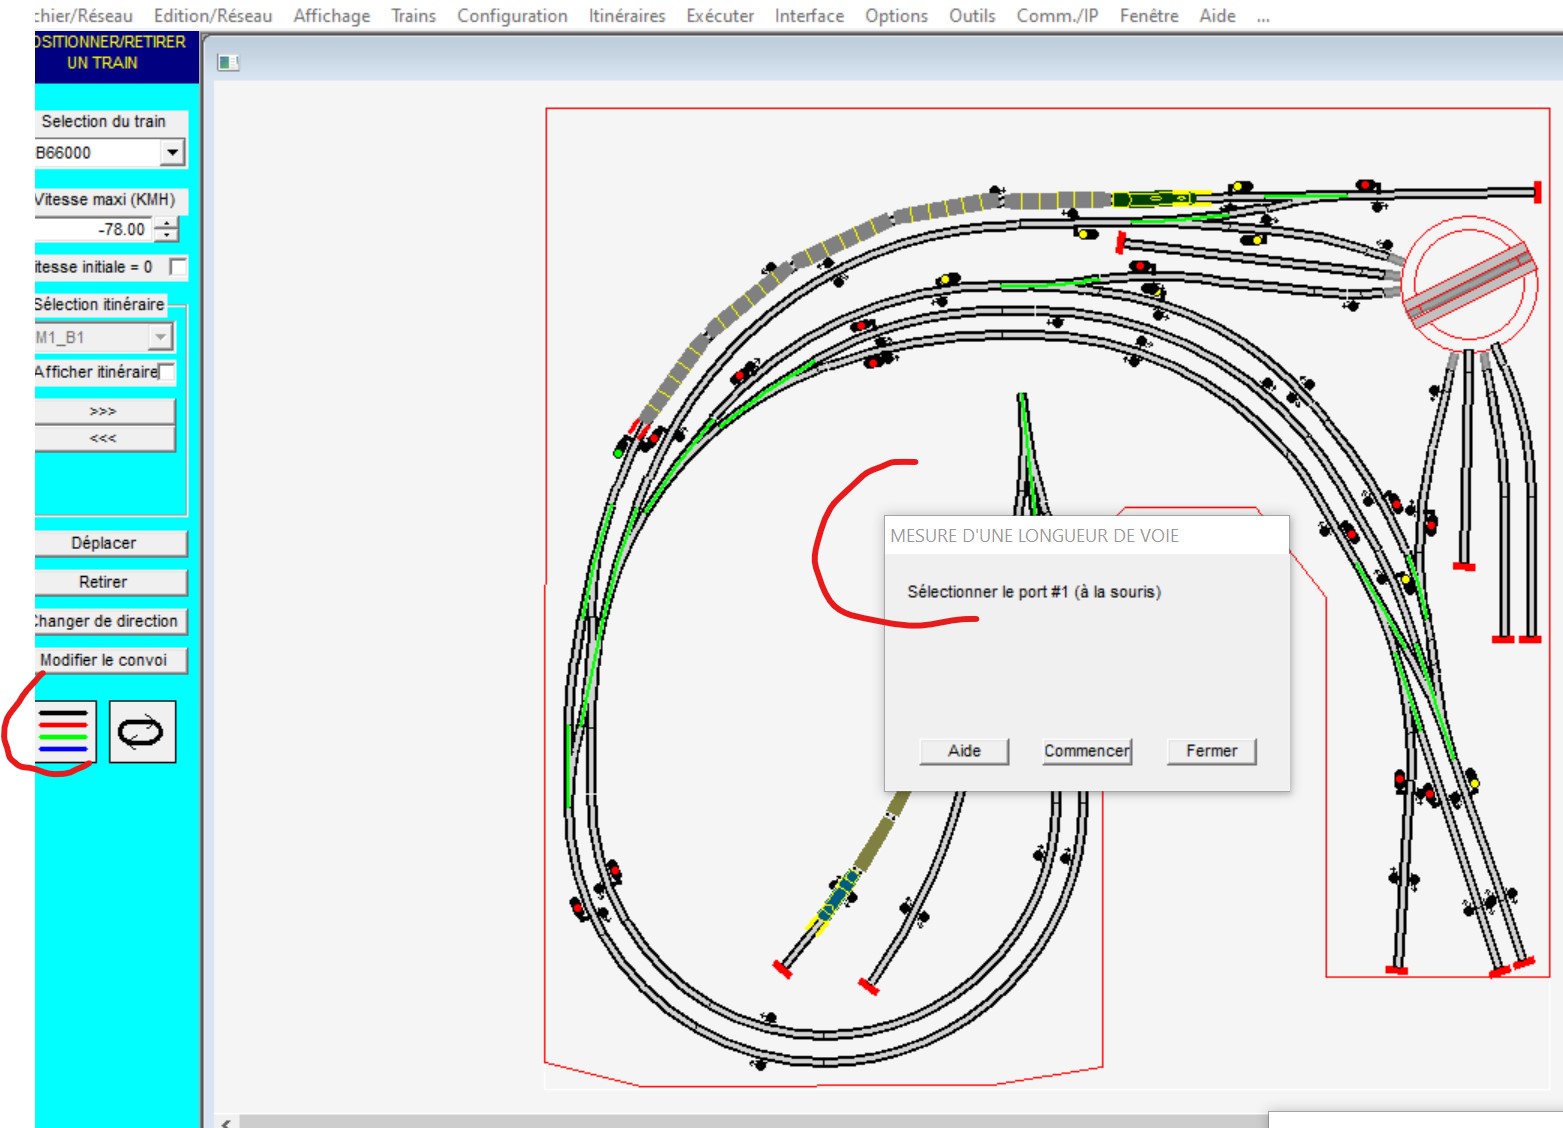Click the >>> button
Viewport: 1563px width, 1128px height.
pos(104,411)
